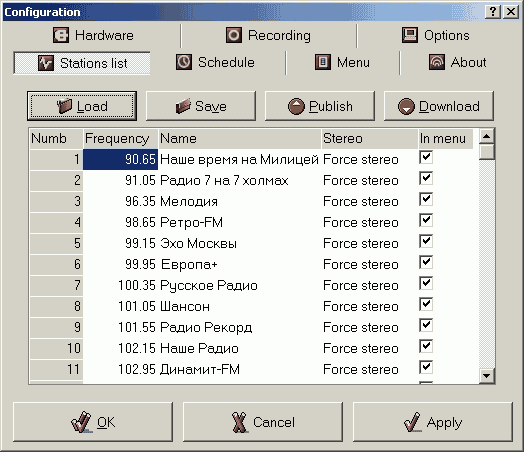Disable In menu for Шансон
This screenshot has height=452, width=524.
(426, 305)
